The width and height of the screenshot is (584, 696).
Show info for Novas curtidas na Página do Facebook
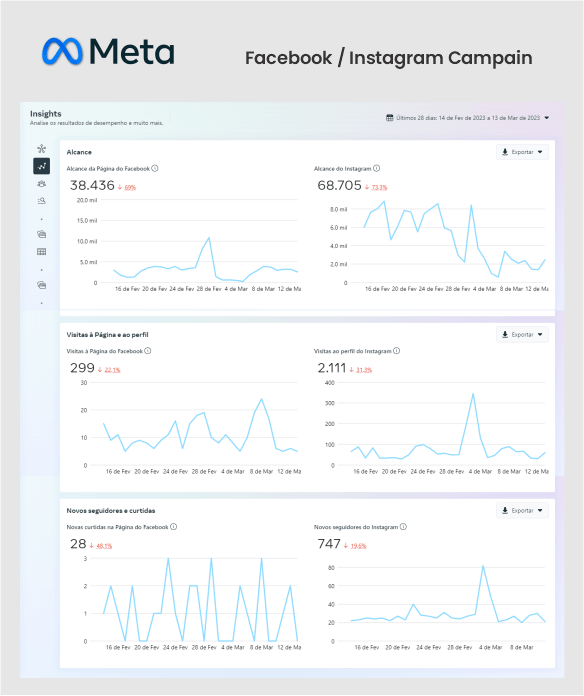pos(174,526)
